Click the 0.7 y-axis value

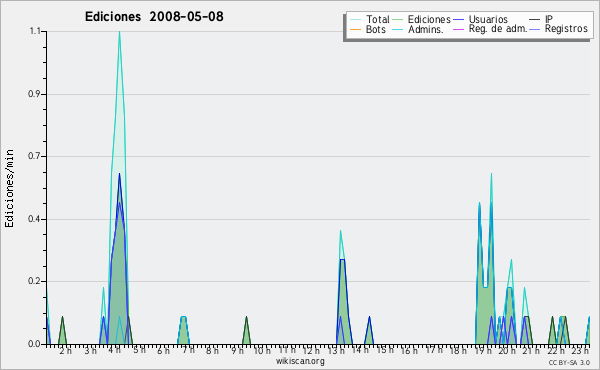(x=34, y=156)
